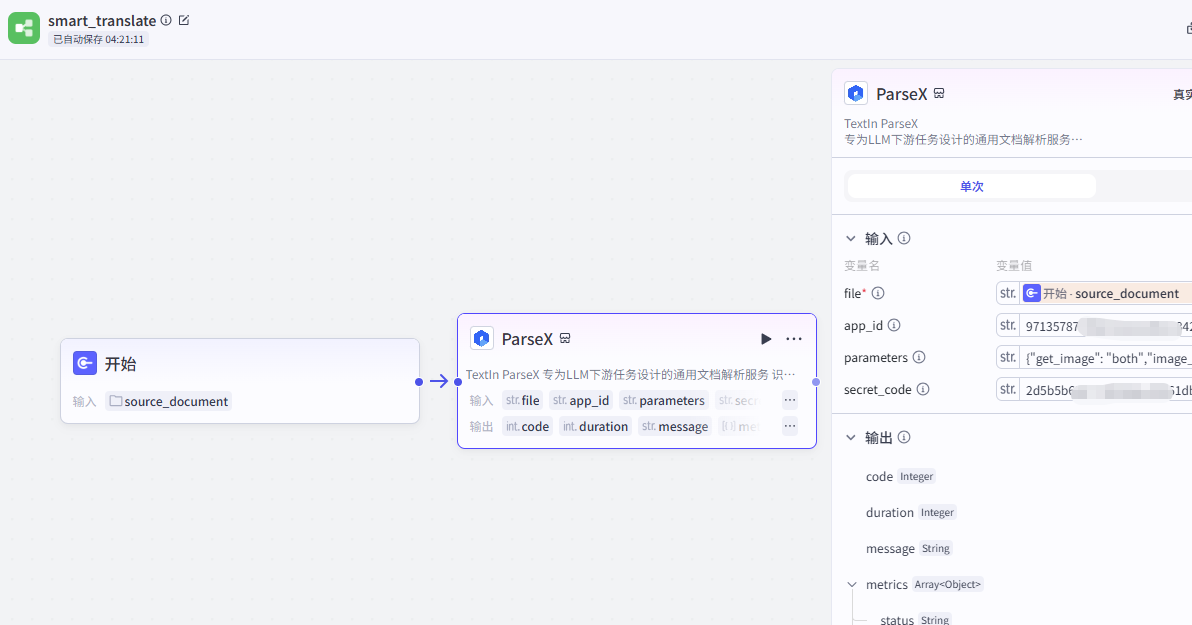Collapse the 输入 section
Viewport: 1192px width, 625px height.
(851, 238)
